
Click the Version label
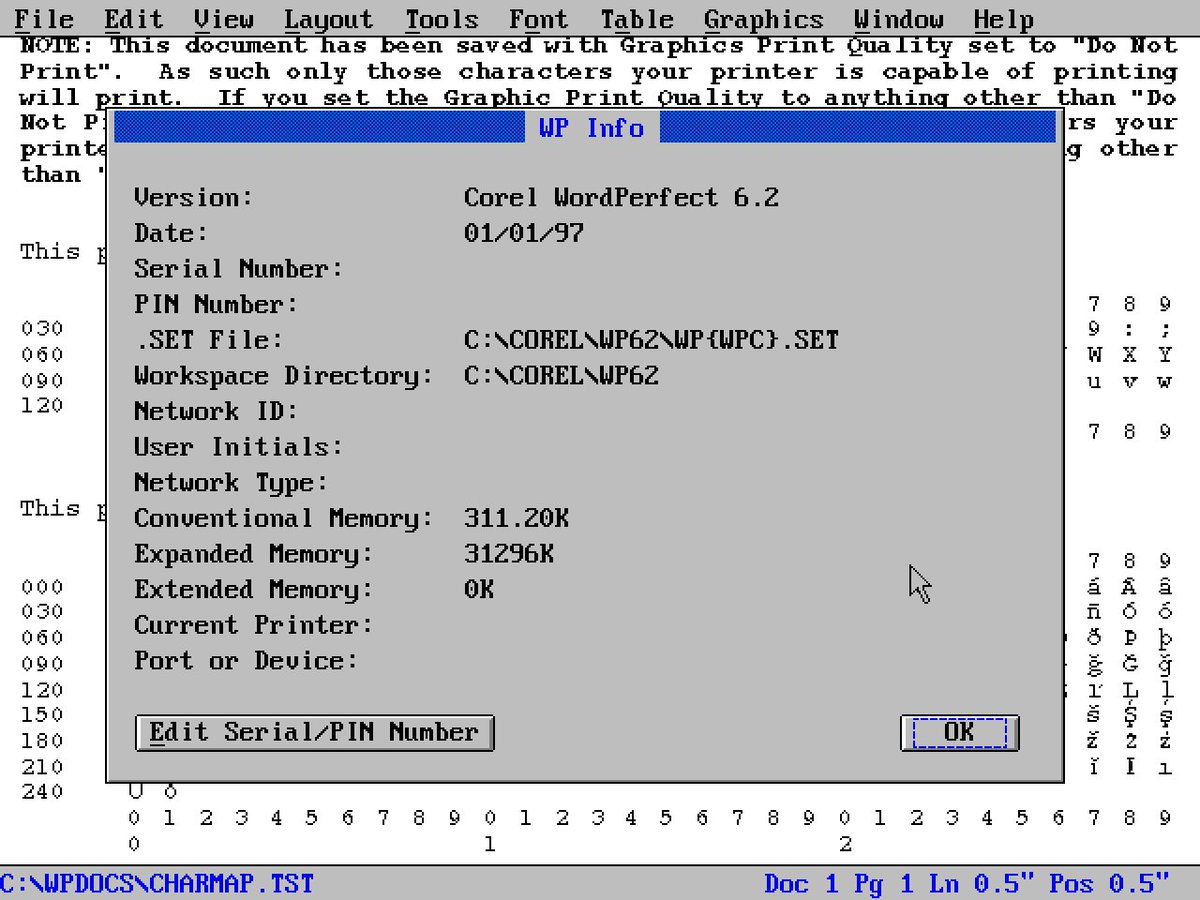pyautogui.click(x=194, y=197)
